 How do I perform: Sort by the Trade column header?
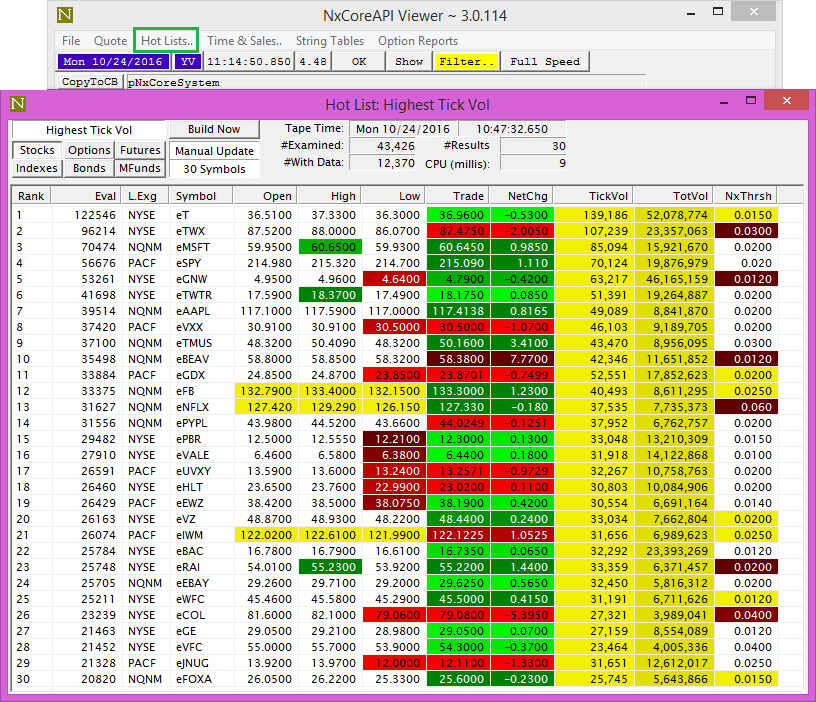pyautogui.click(x=457, y=196)
